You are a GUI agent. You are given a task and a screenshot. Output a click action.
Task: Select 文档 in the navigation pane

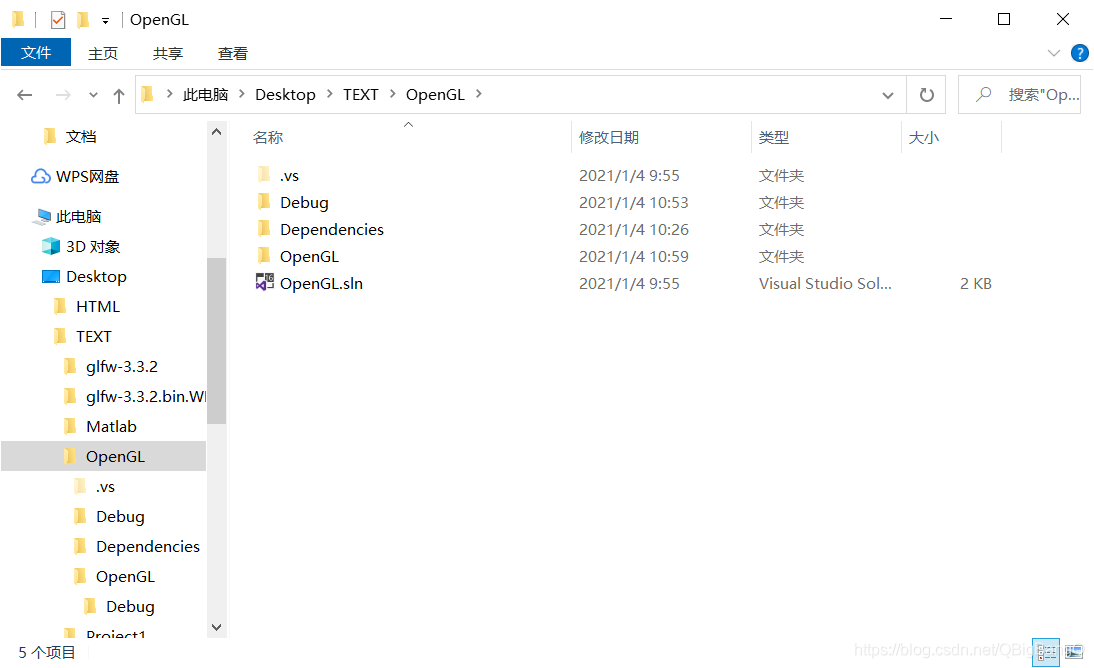81,137
